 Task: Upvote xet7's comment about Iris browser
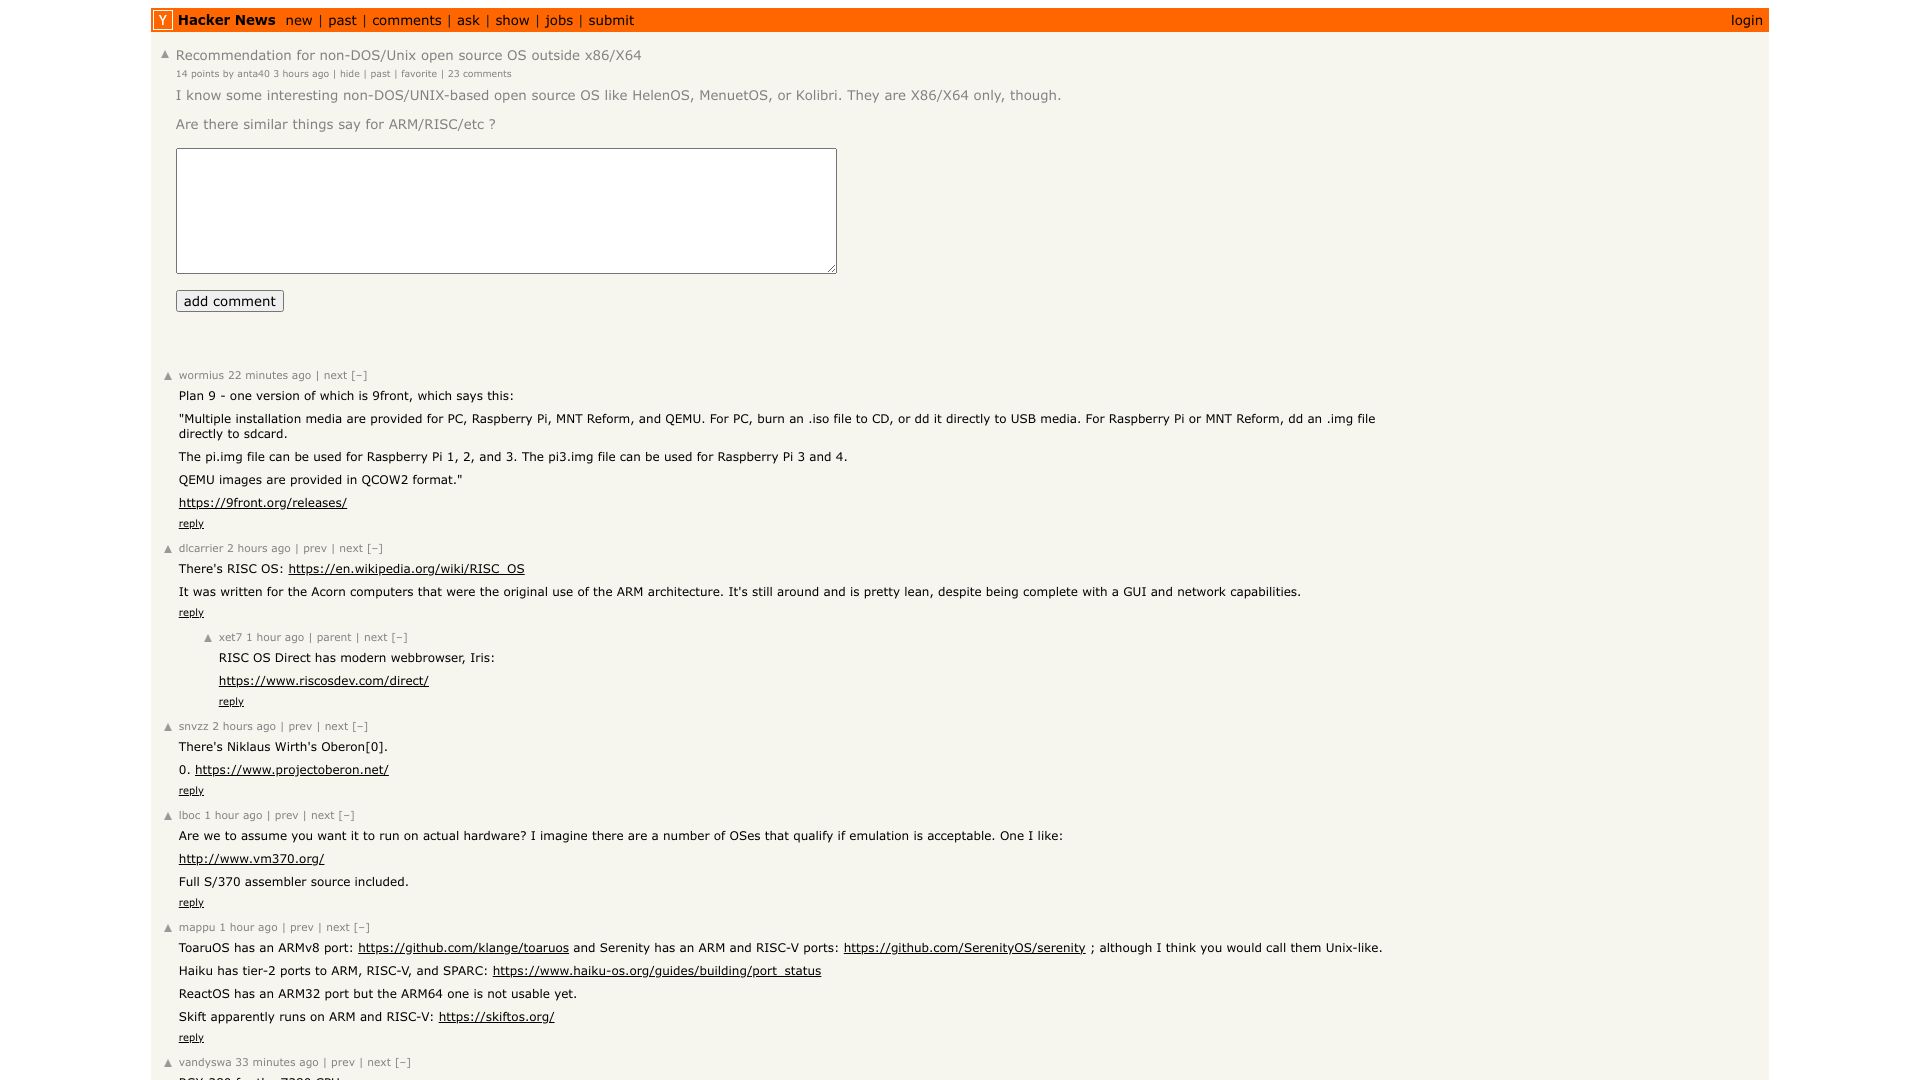(208, 638)
